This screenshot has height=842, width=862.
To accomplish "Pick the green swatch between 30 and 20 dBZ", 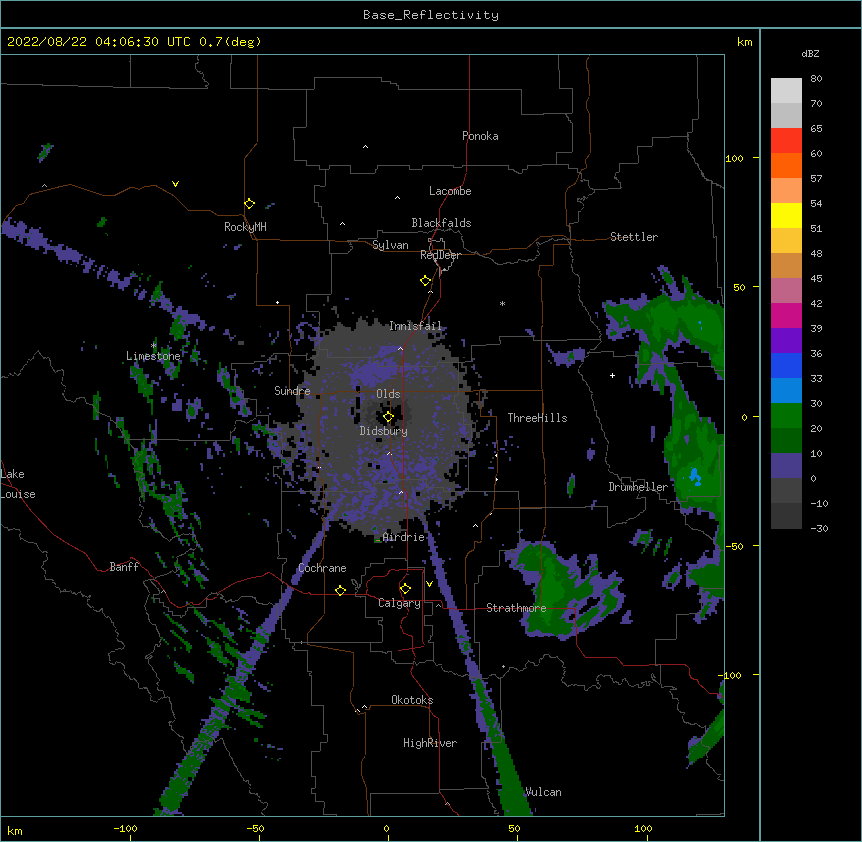I will (786, 416).
